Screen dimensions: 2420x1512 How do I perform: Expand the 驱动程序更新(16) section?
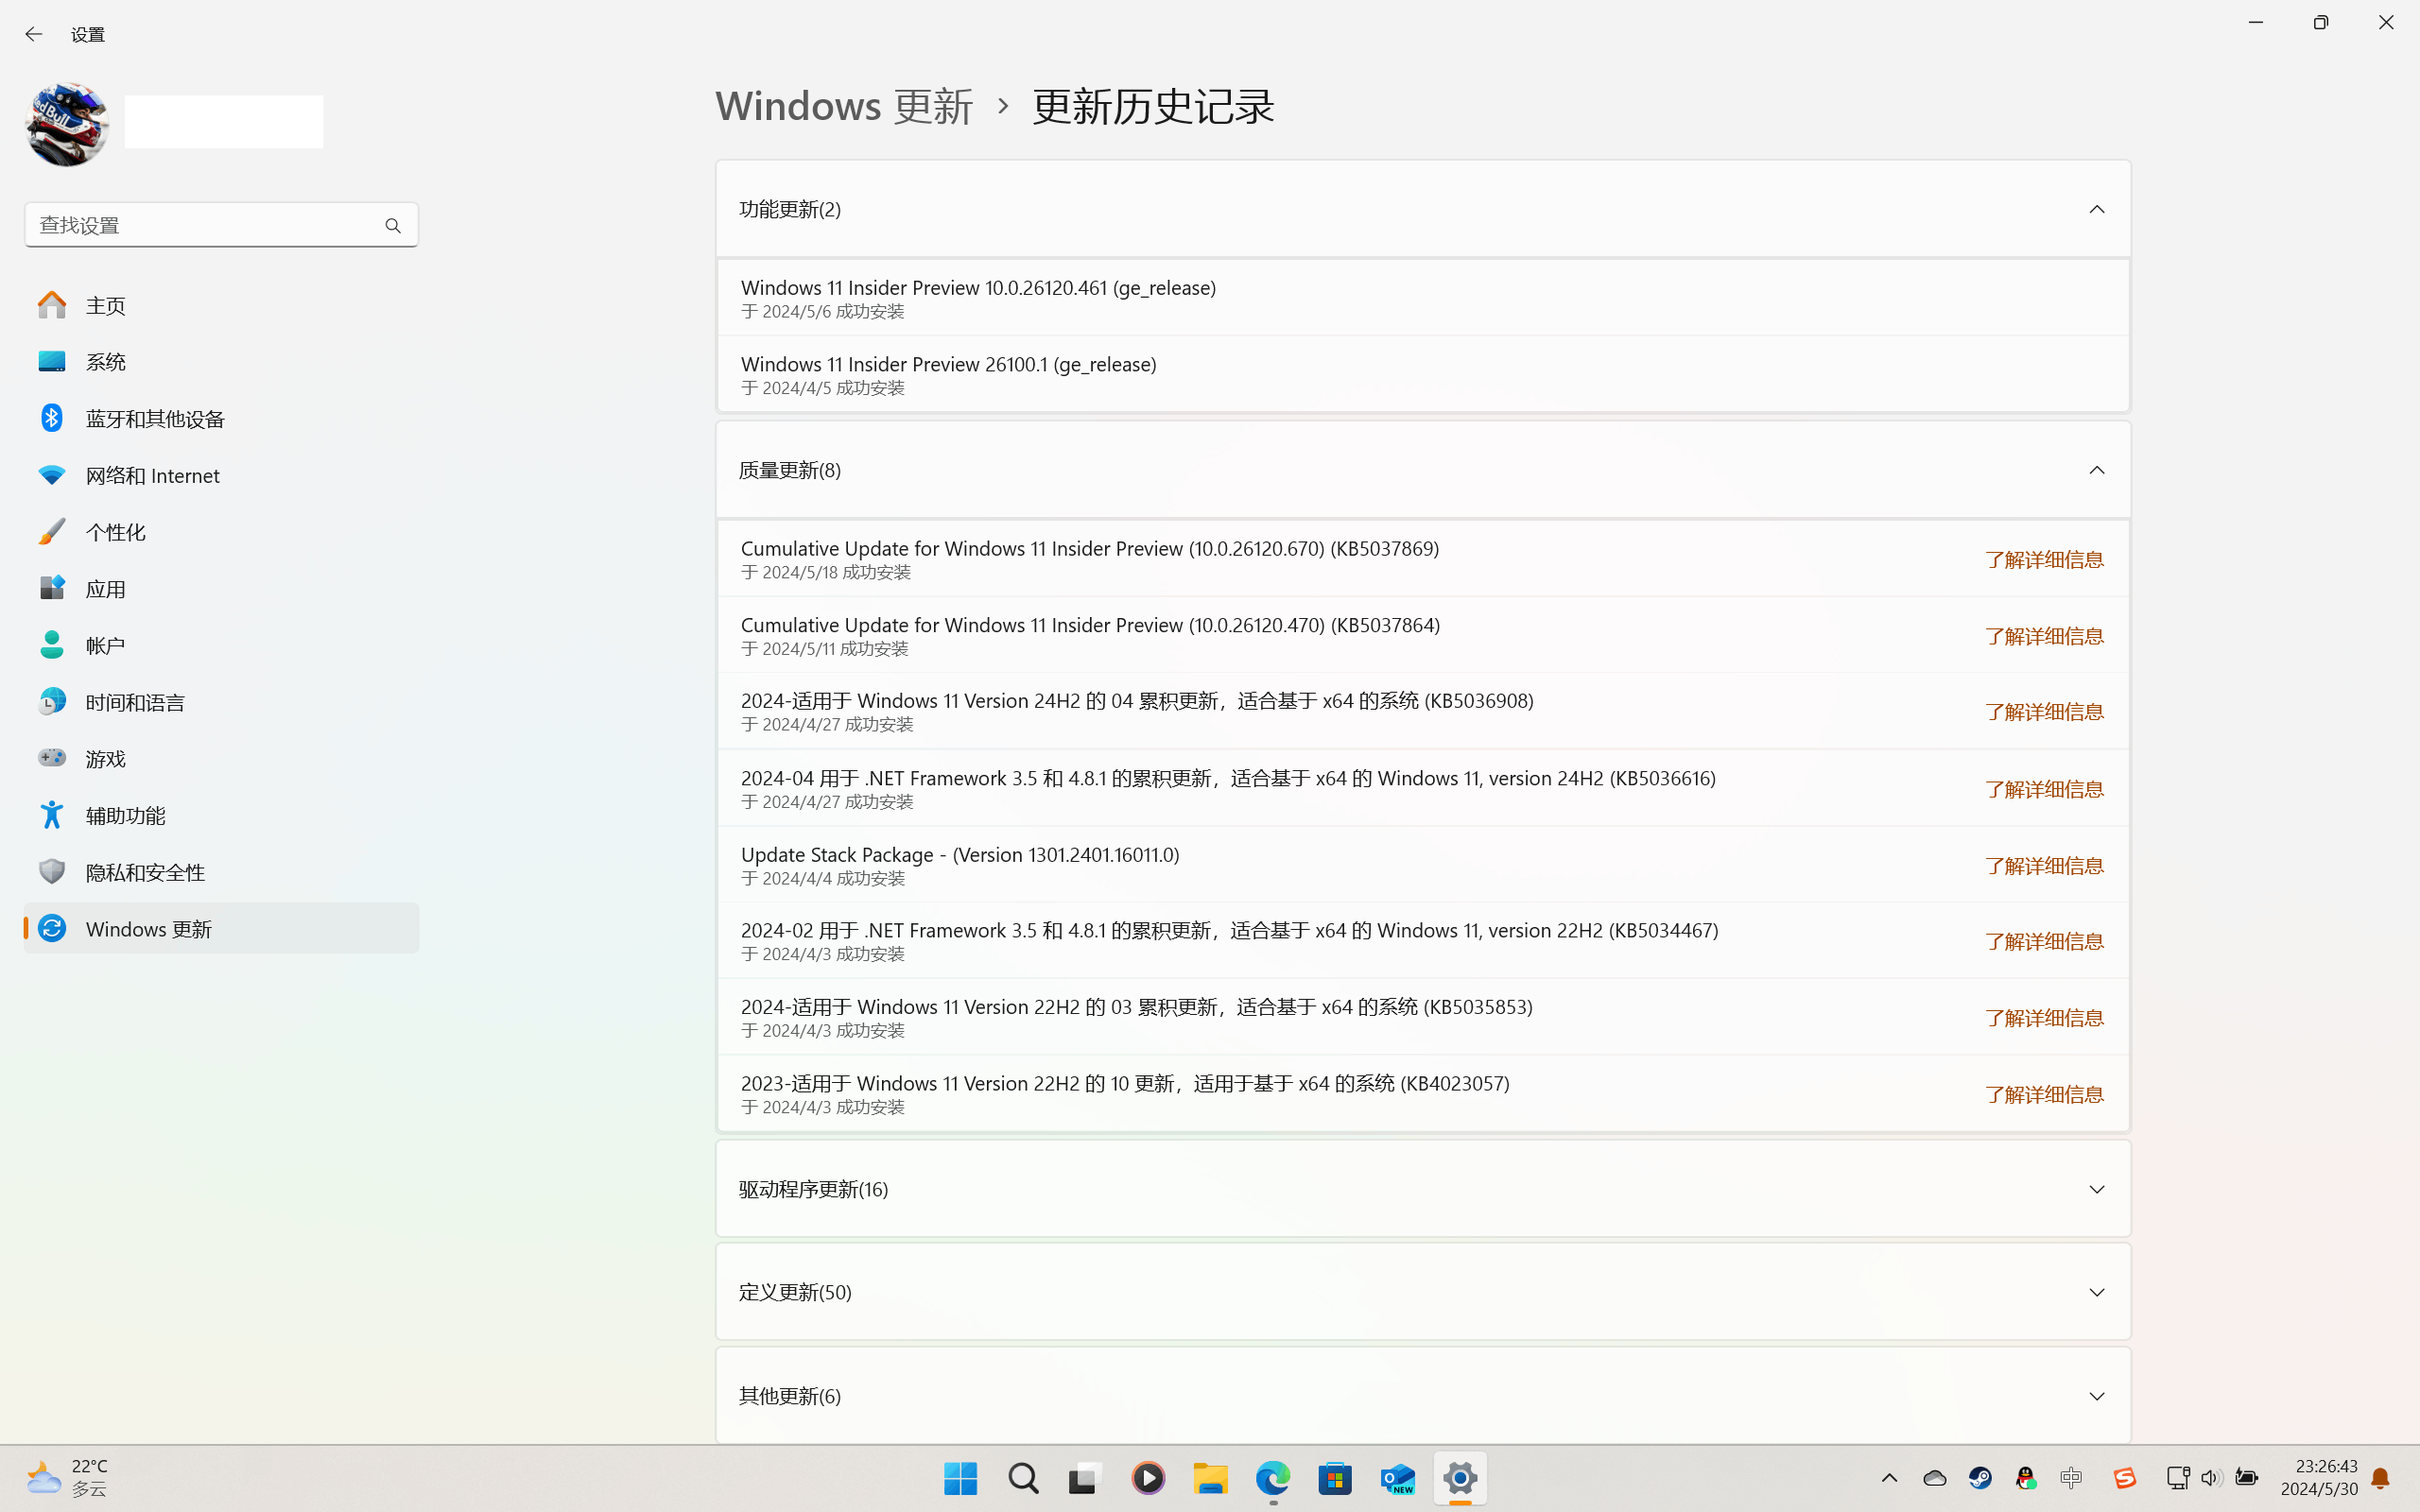(2096, 1189)
